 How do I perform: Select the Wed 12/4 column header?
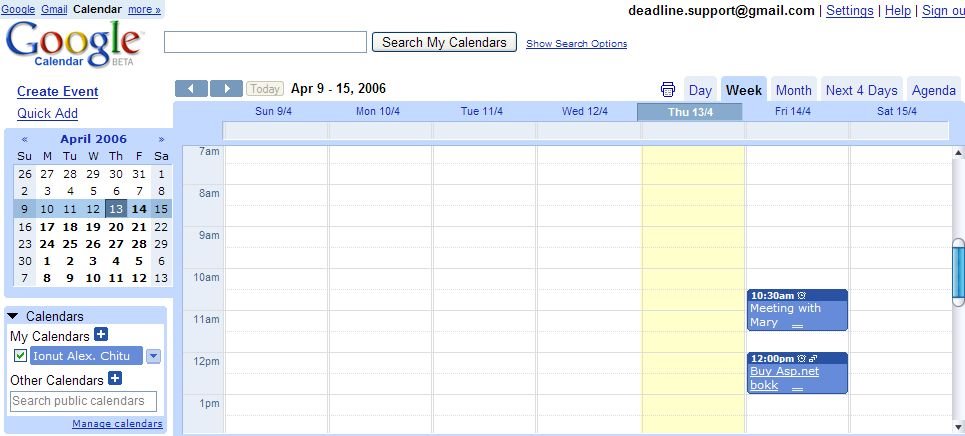(585, 111)
